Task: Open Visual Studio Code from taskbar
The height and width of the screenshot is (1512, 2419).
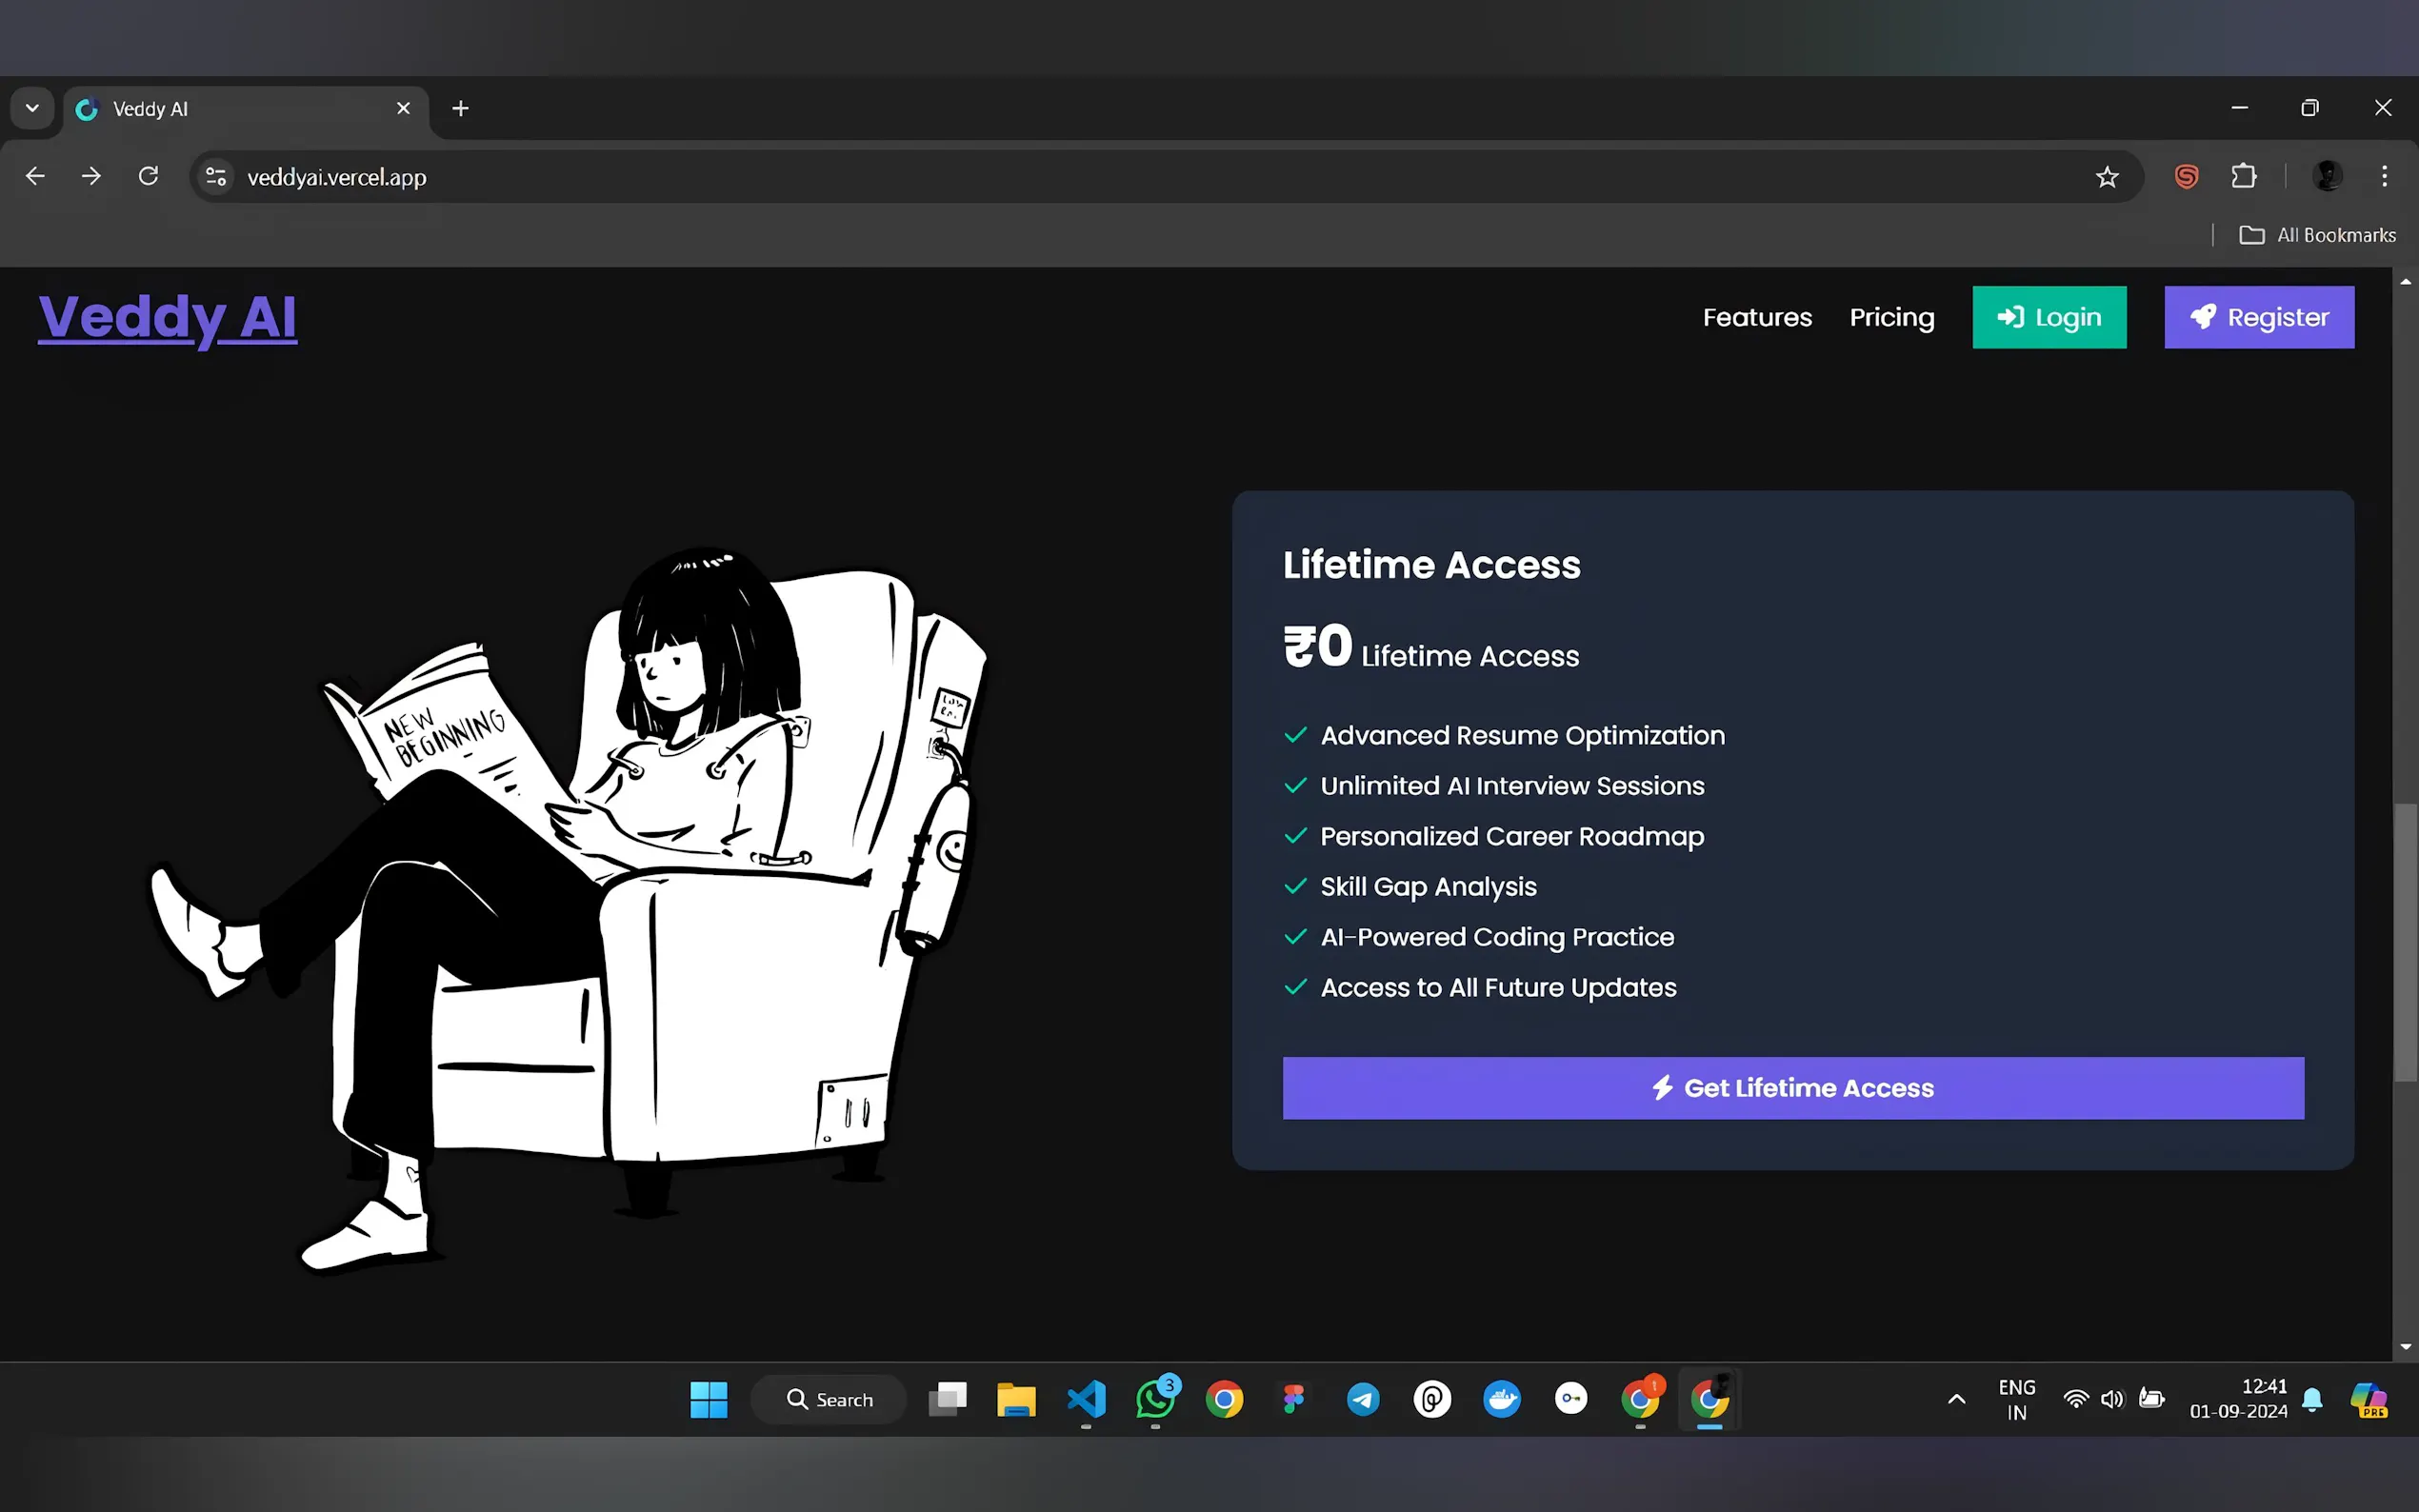Action: [x=1086, y=1399]
